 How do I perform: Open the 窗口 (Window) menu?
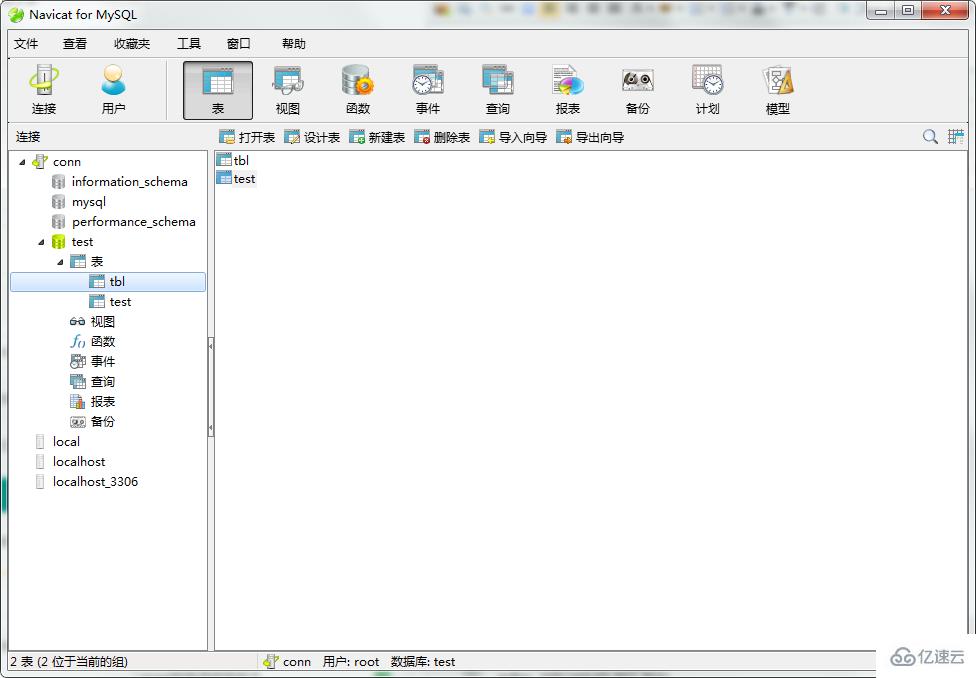(238, 43)
